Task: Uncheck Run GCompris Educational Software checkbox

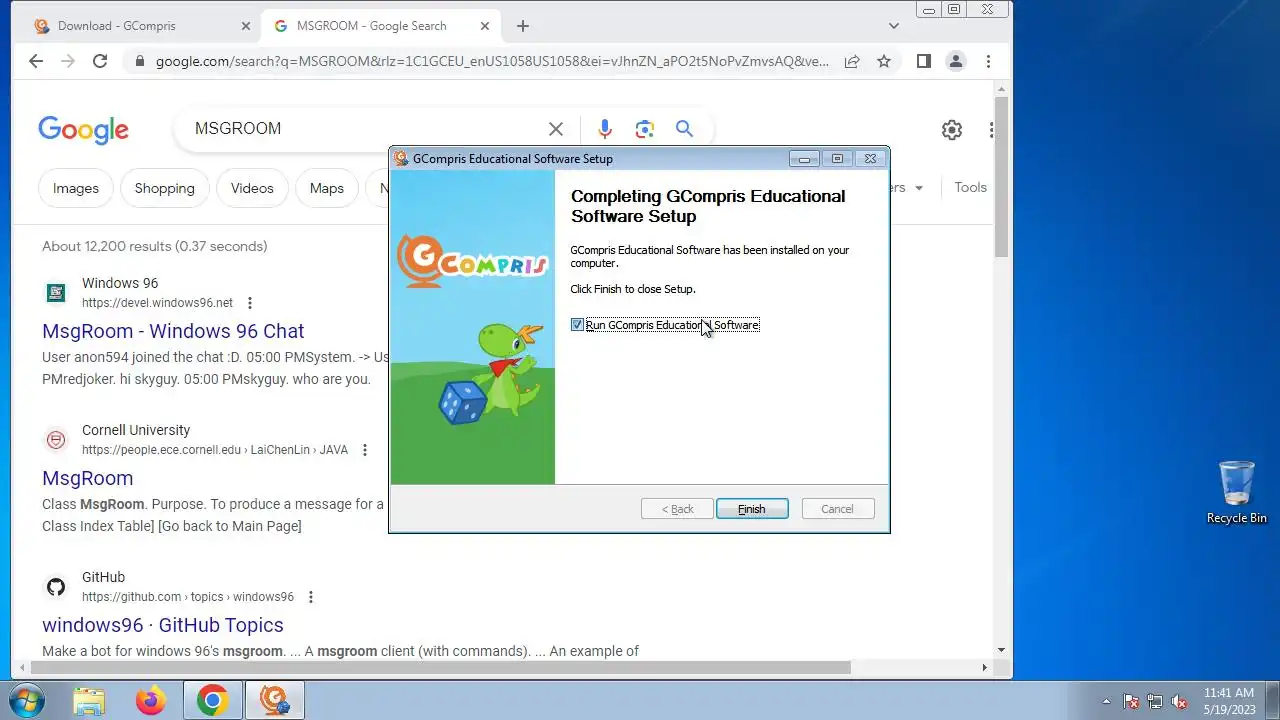Action: pos(577,325)
